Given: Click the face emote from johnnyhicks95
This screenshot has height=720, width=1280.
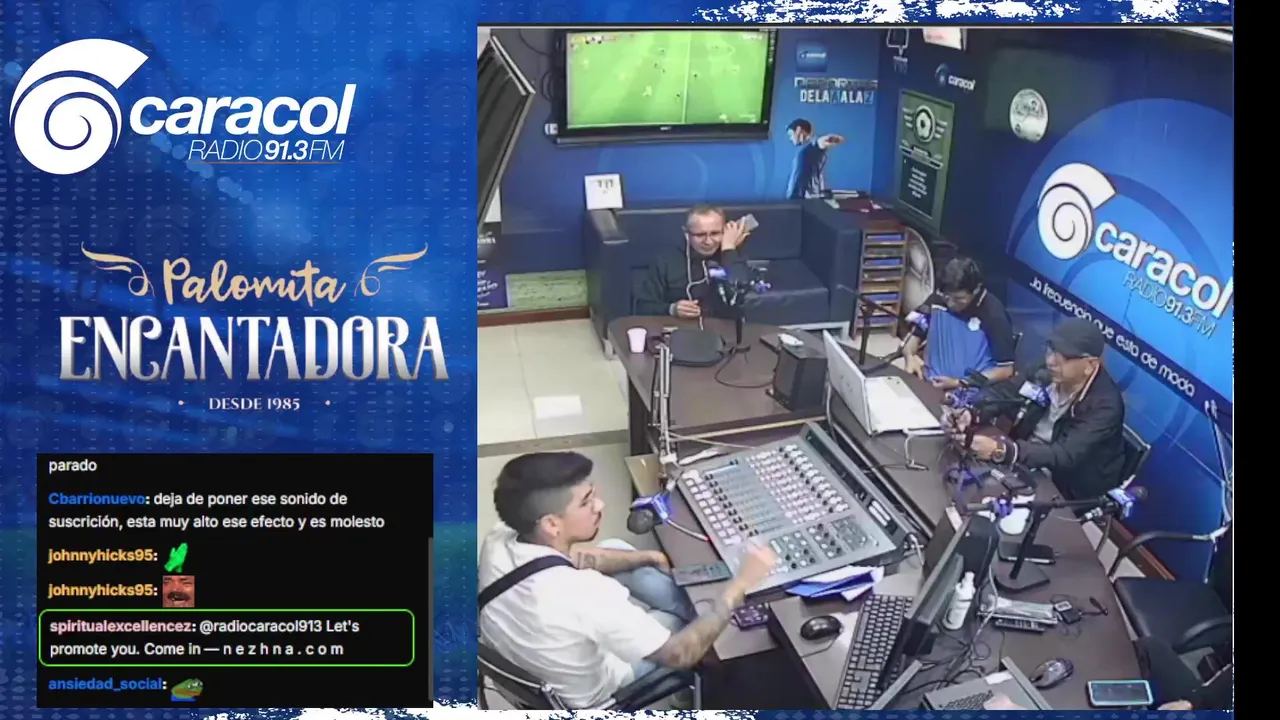Looking at the screenshot, I should pyautogui.click(x=178, y=591).
